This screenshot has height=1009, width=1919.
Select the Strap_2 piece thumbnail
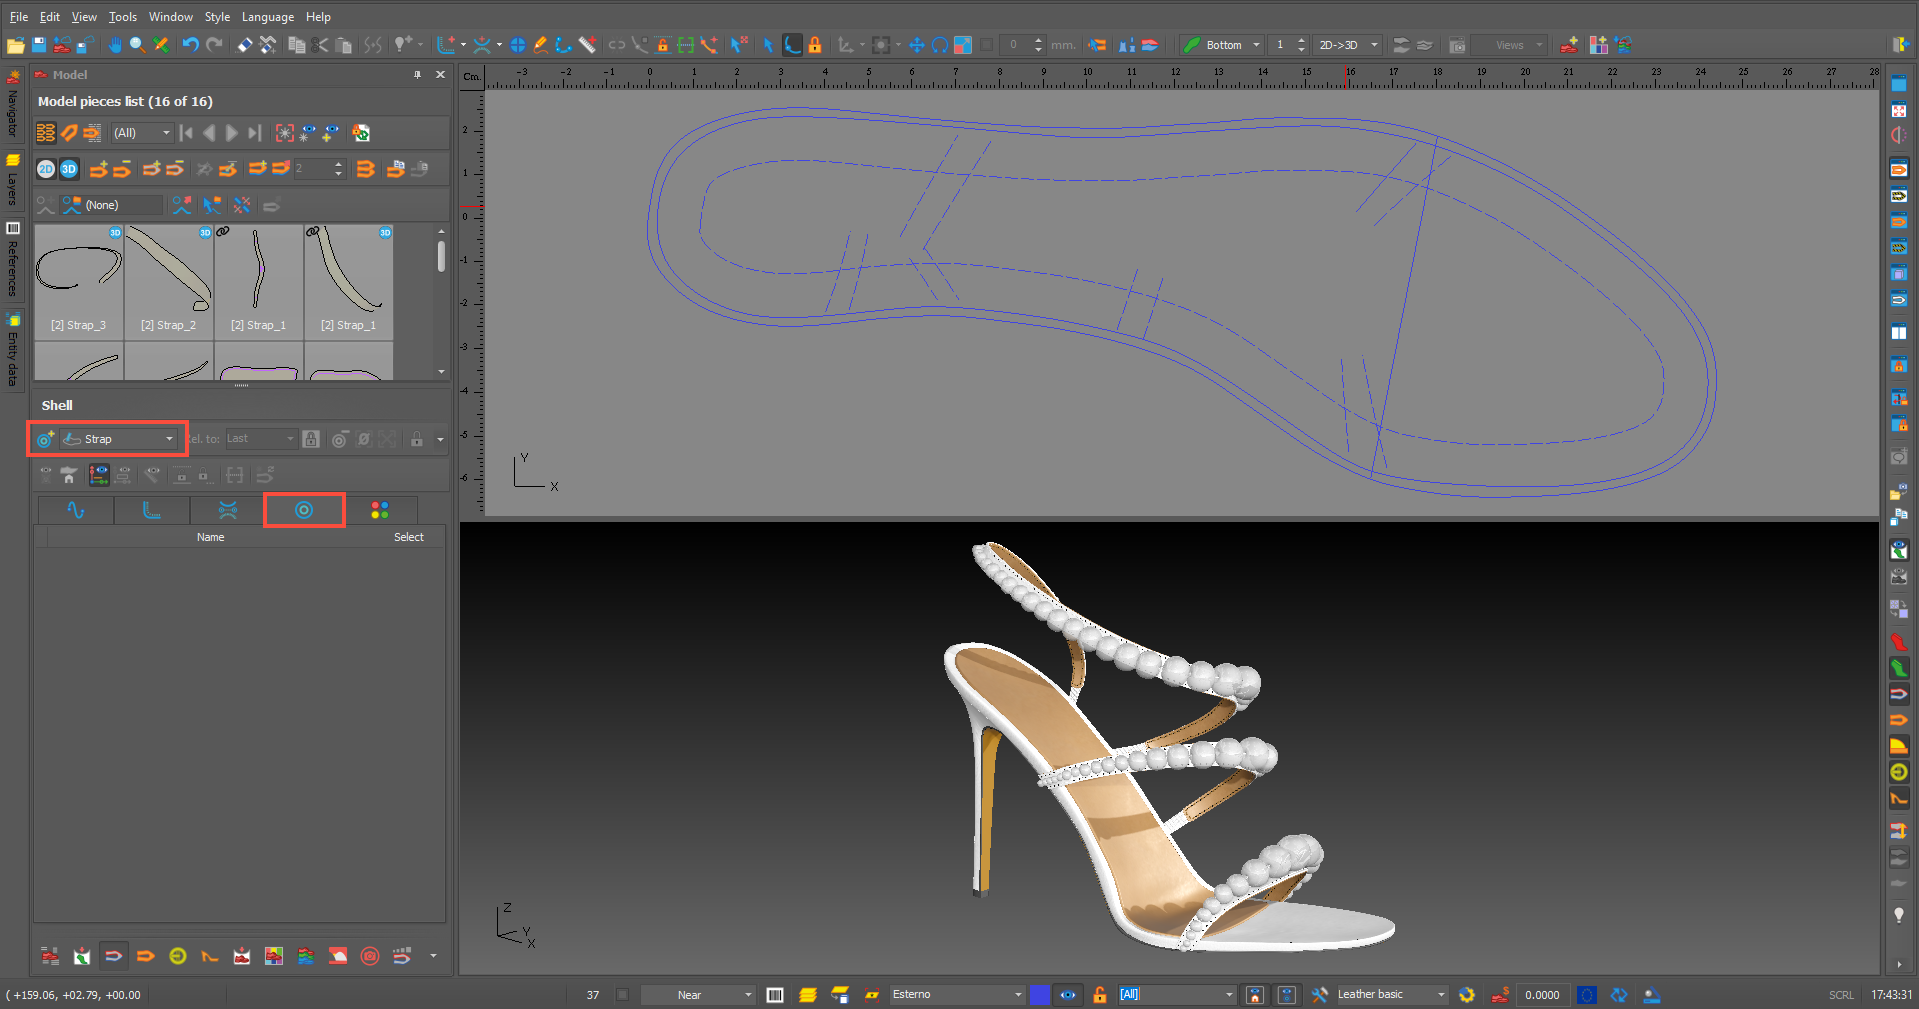click(169, 280)
